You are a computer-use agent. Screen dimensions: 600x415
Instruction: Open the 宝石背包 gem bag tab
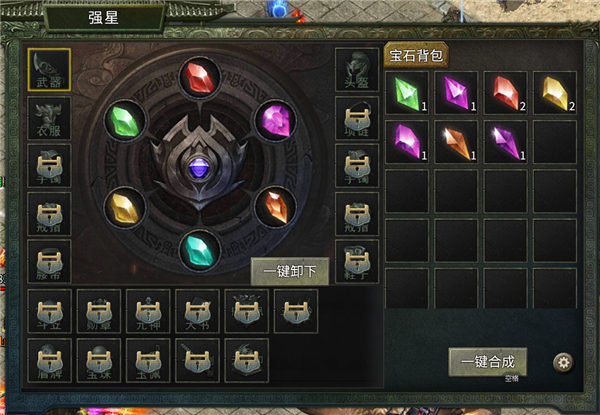tap(416, 55)
